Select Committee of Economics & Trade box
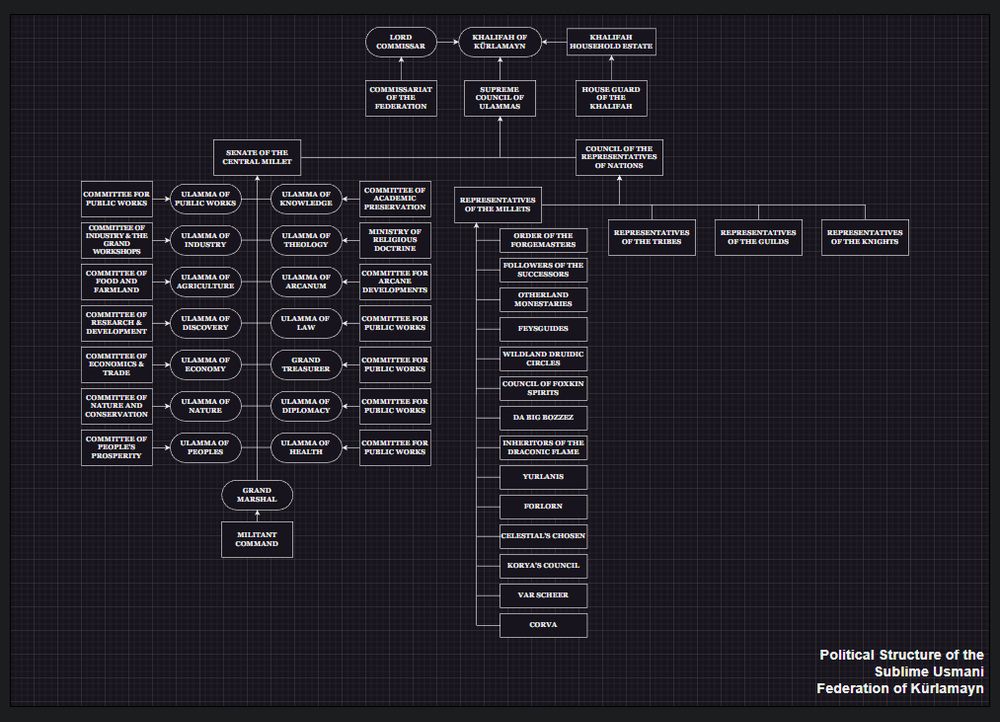The image size is (1000, 722). 117,365
